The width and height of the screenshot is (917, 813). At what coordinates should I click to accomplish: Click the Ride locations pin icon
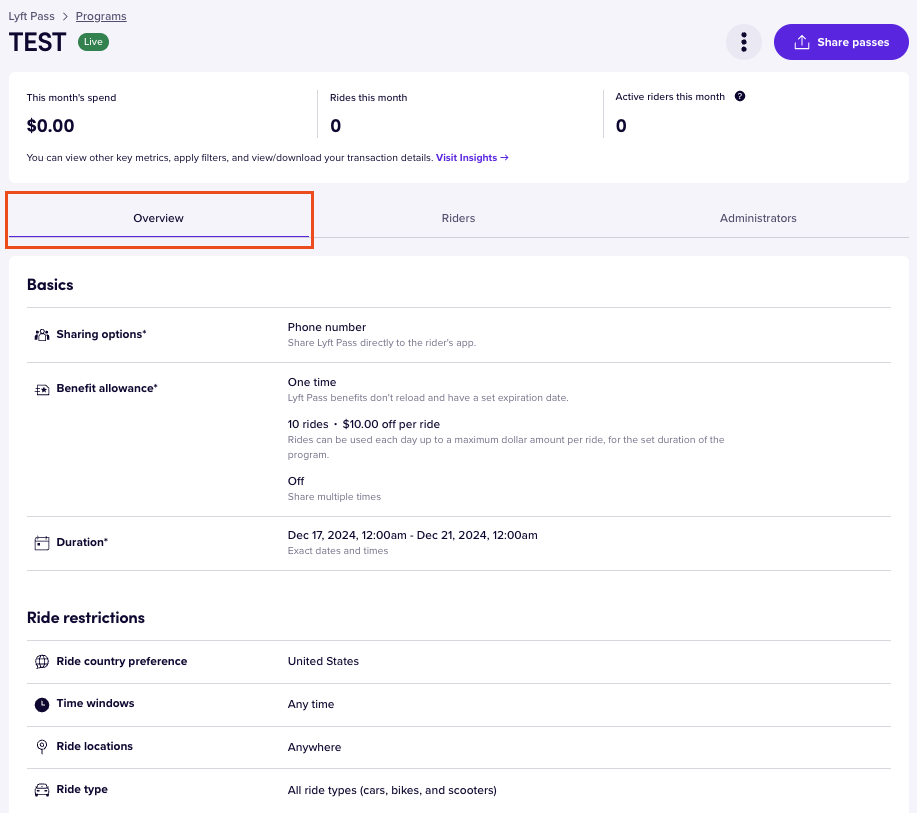click(x=42, y=747)
